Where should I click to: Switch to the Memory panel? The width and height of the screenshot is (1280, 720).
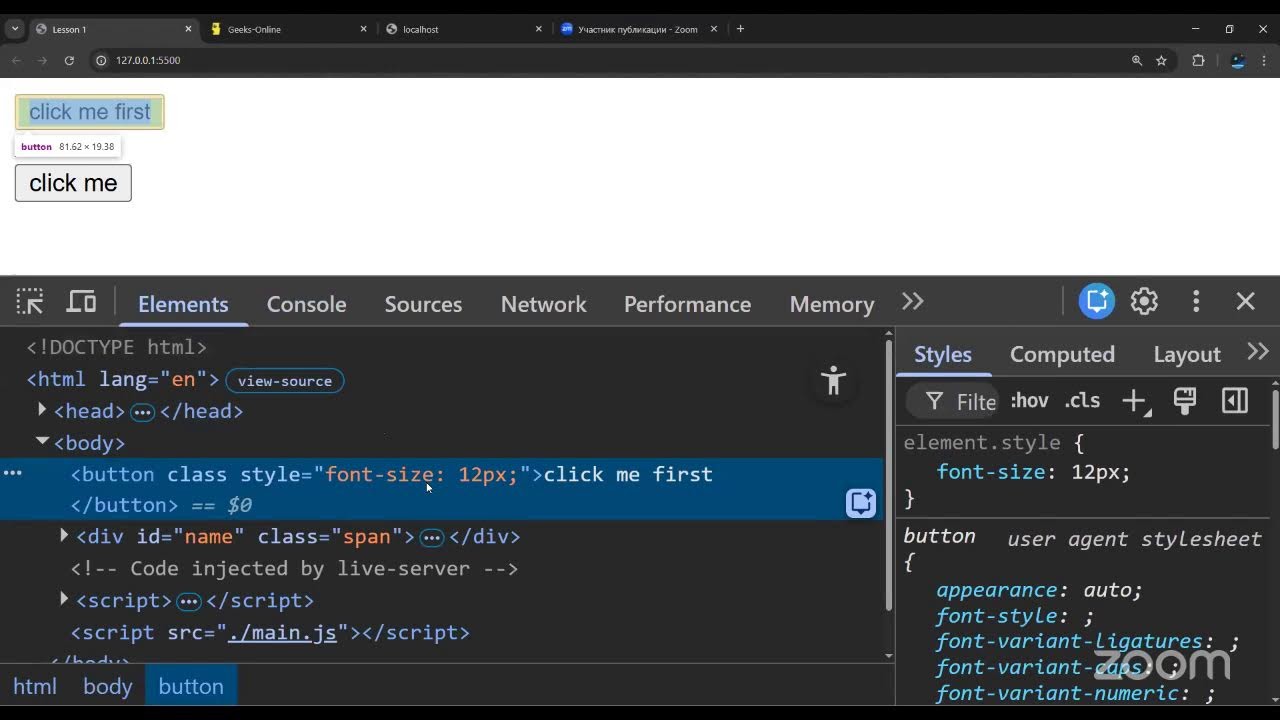click(832, 304)
